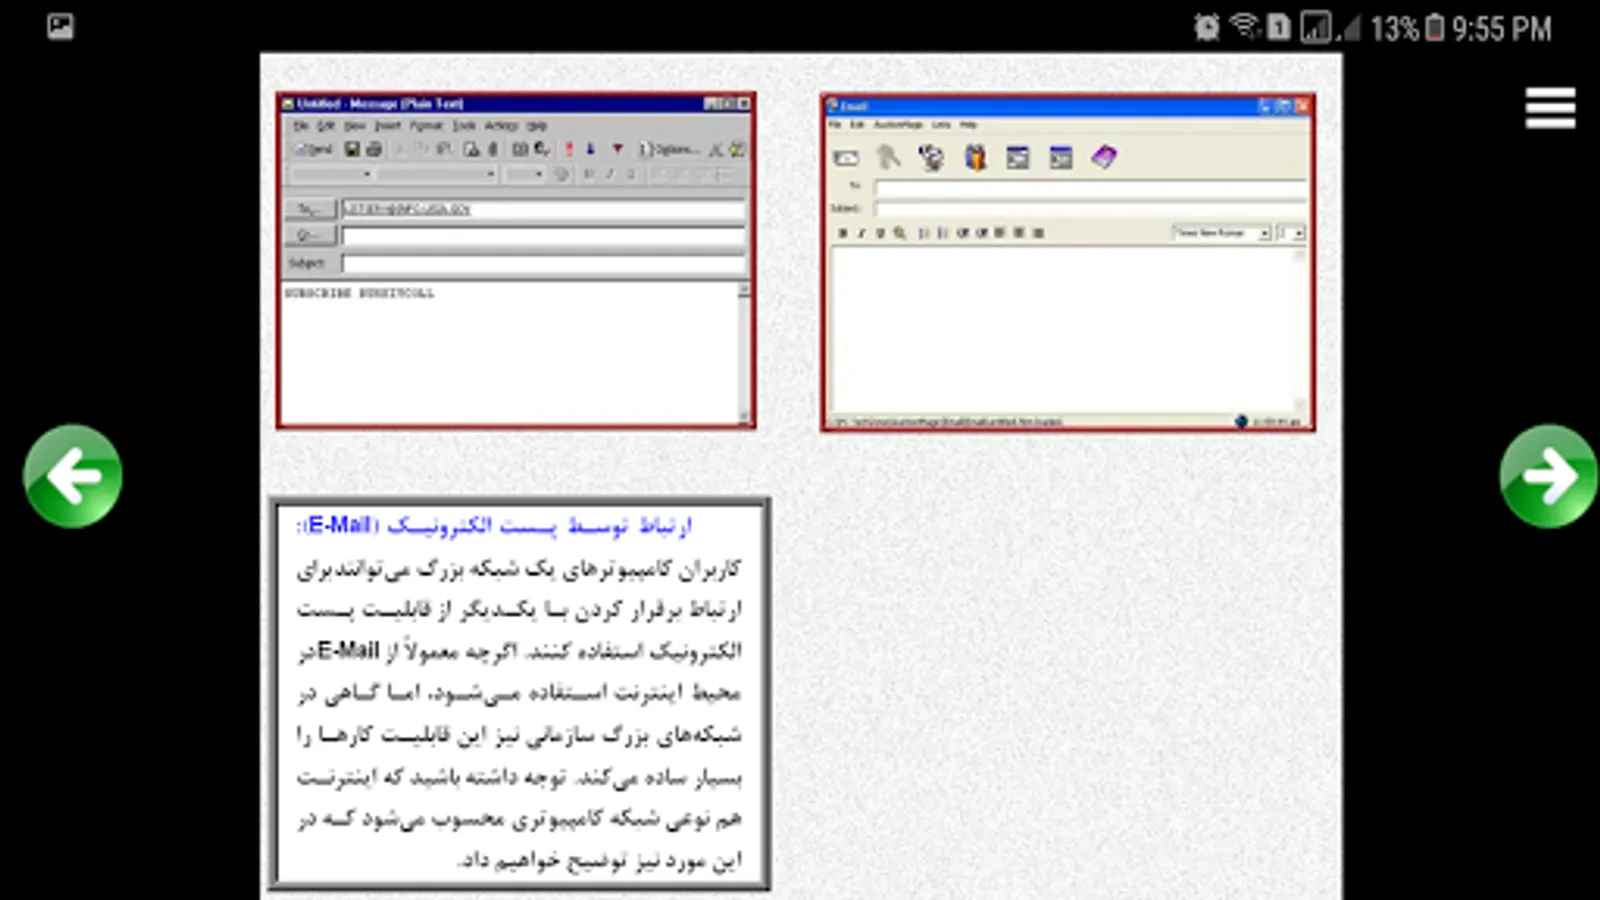Open the Times New Roman font dropdown
This screenshot has width=1600, height=900.
(x=1221, y=233)
